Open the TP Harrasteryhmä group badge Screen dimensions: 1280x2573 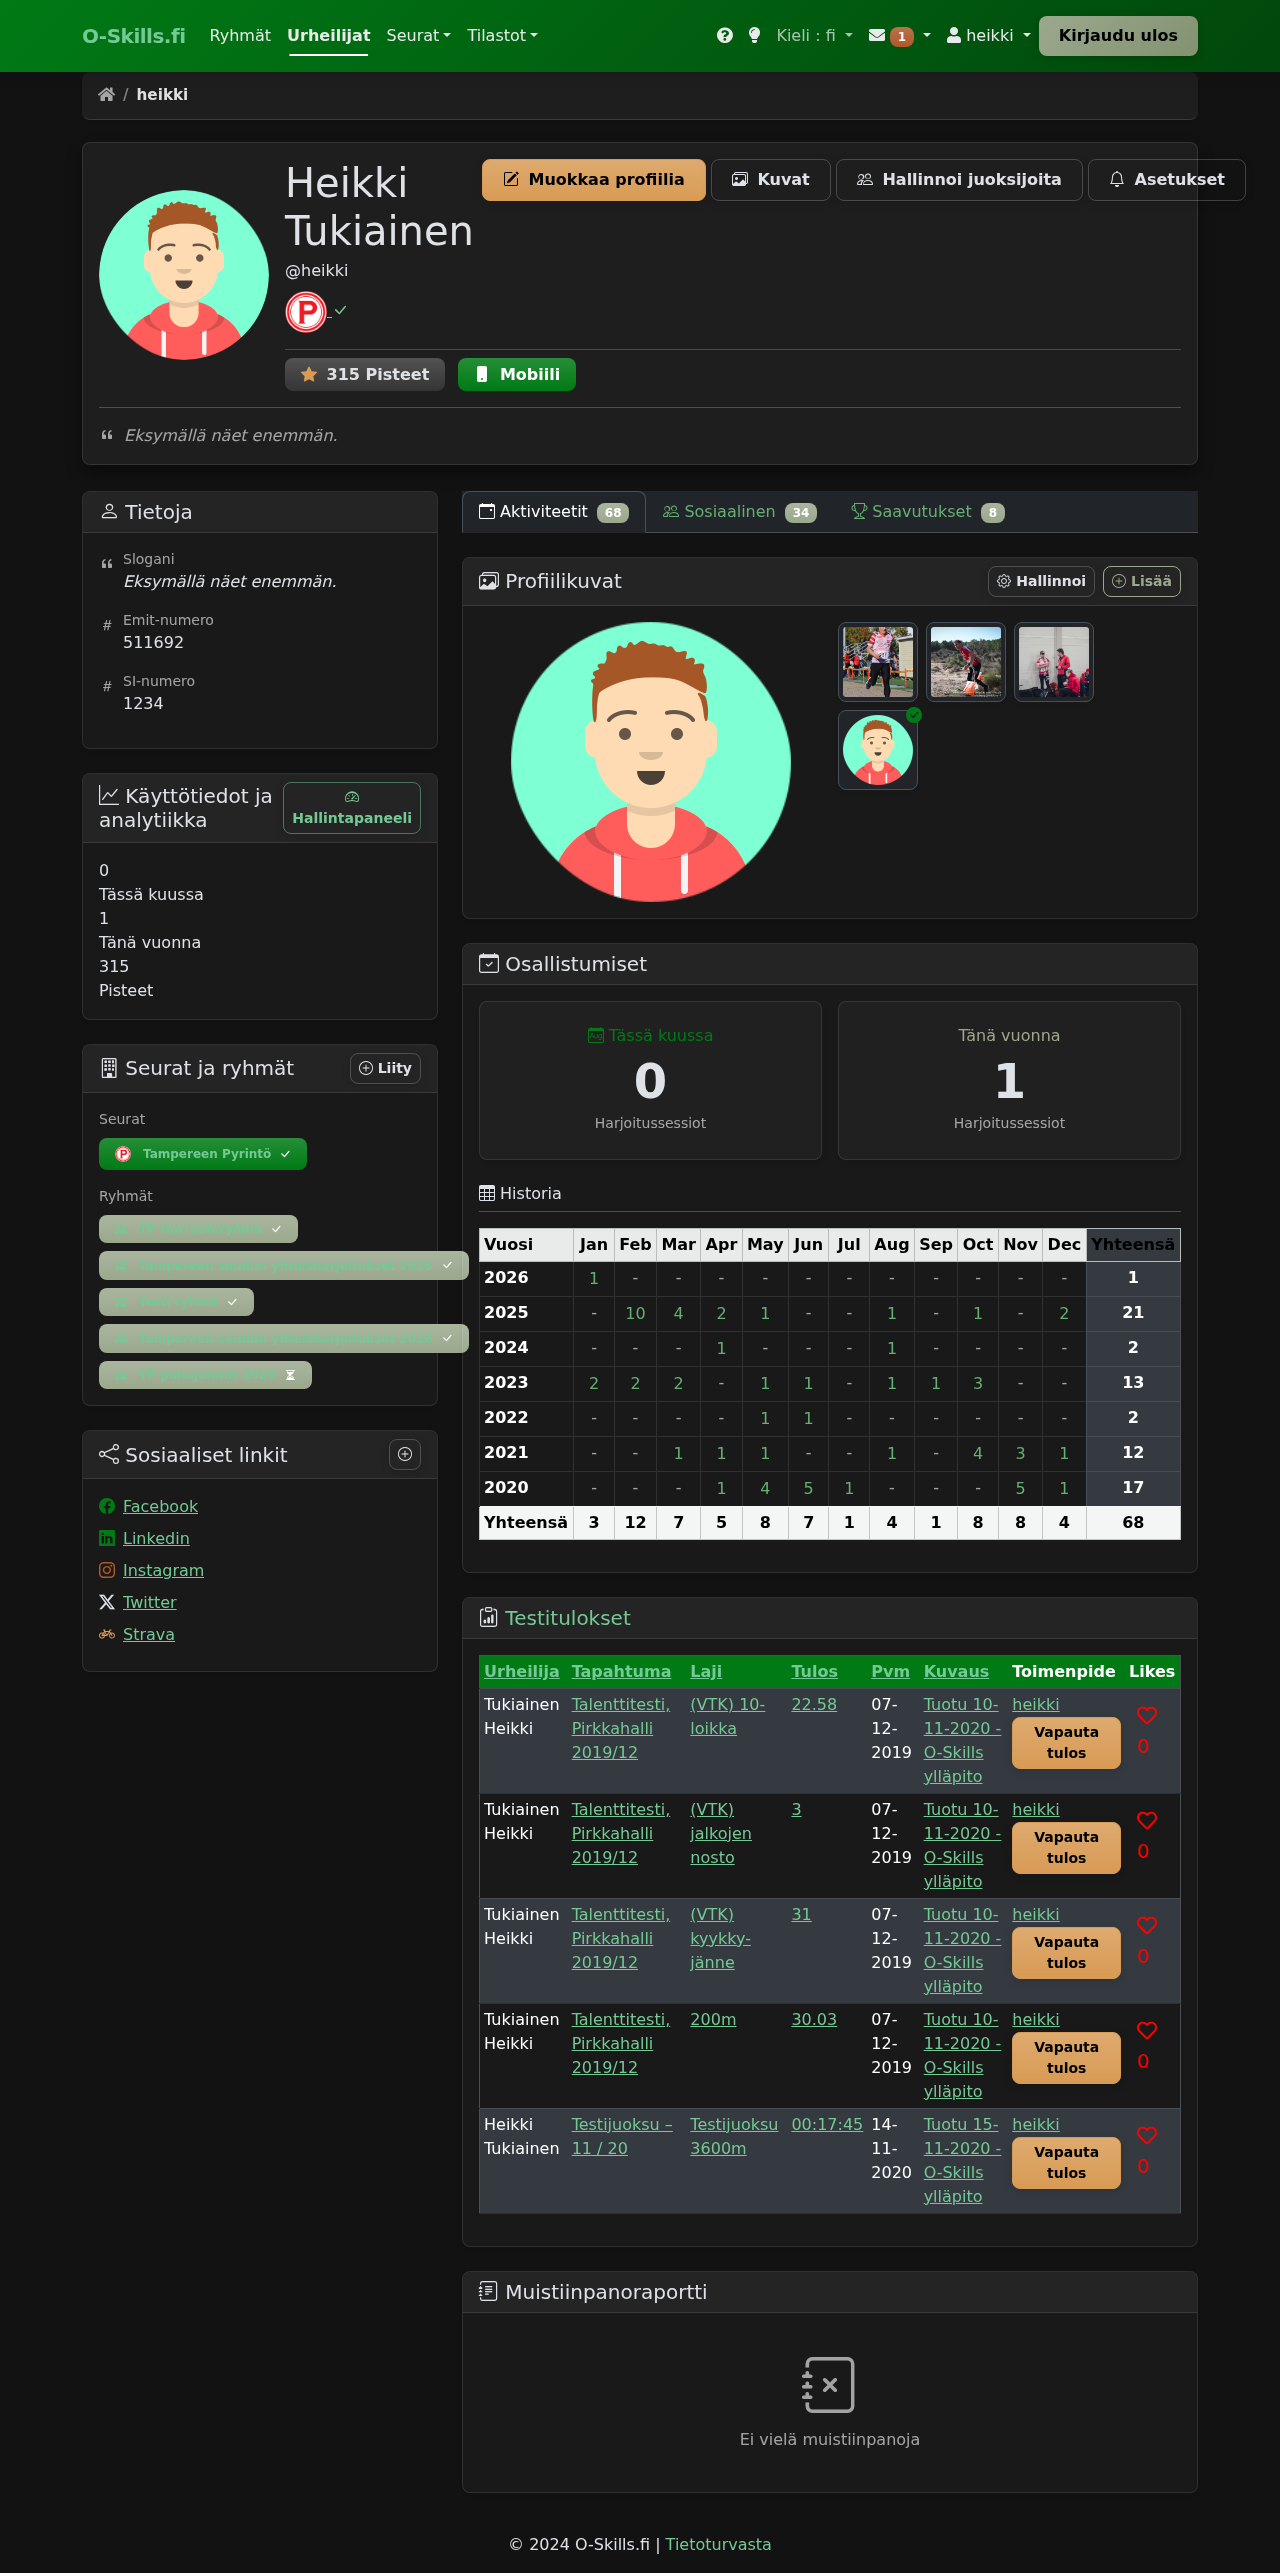[x=198, y=1229]
